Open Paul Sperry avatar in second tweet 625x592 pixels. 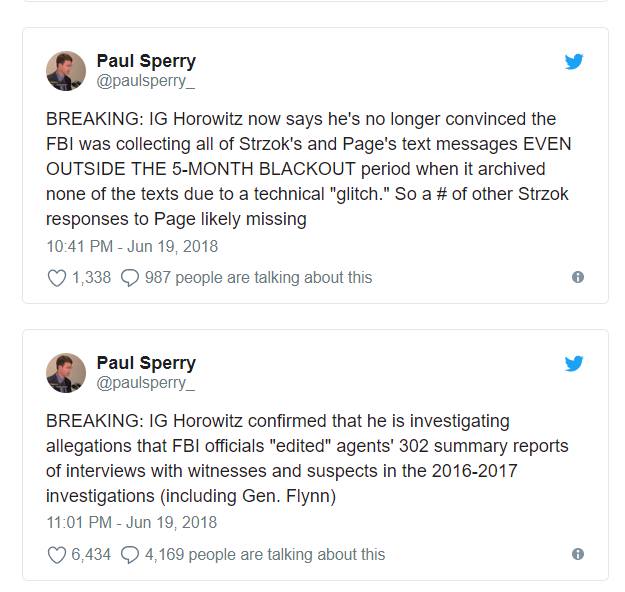pyautogui.click(x=66, y=373)
